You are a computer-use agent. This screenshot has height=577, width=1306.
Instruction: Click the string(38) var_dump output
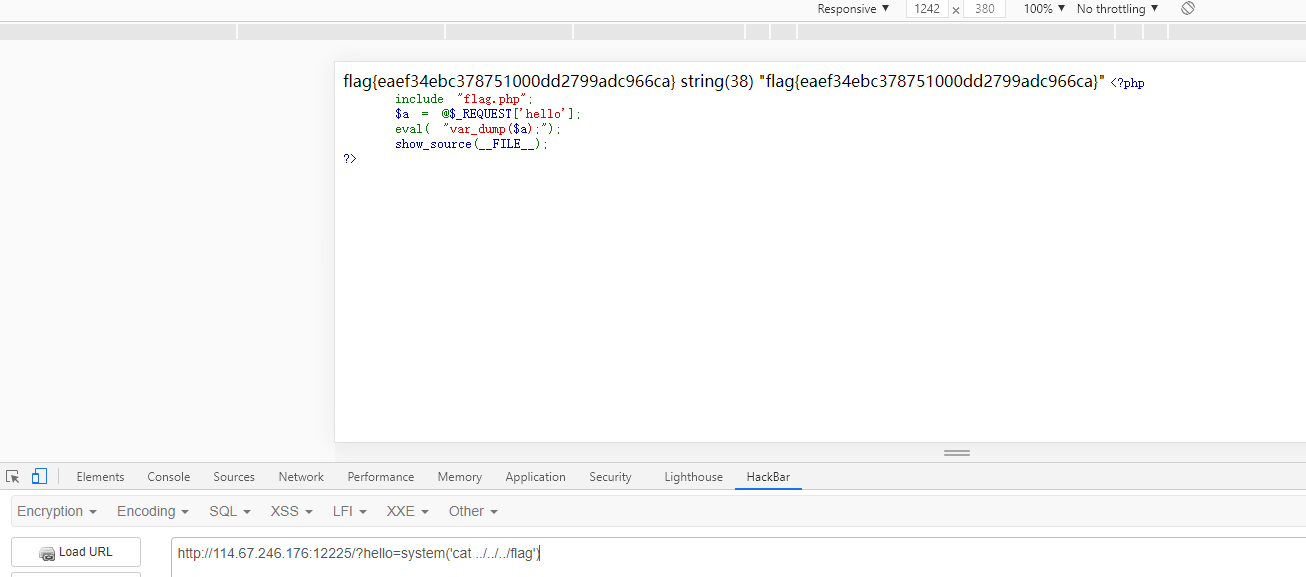click(893, 82)
